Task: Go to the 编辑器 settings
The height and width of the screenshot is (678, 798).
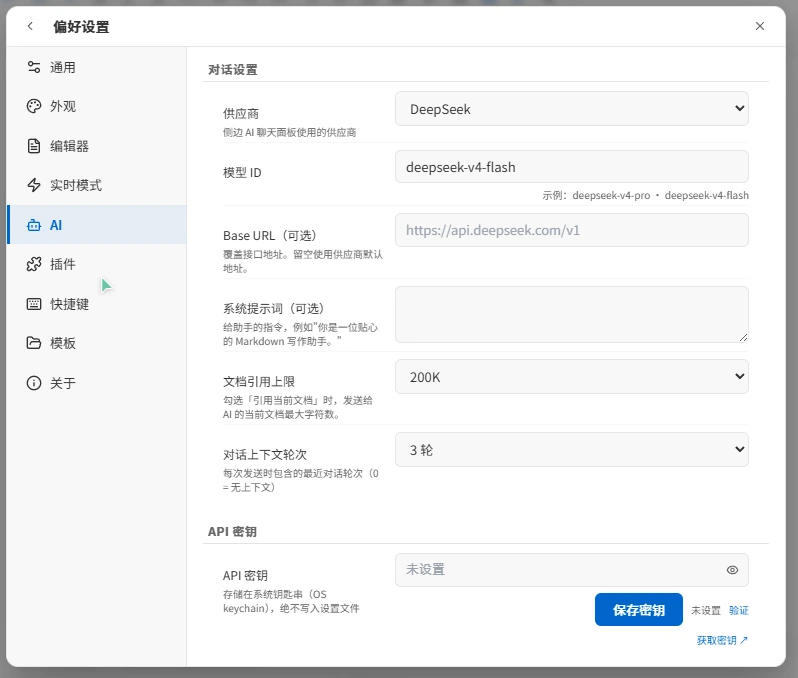Action: (97, 146)
